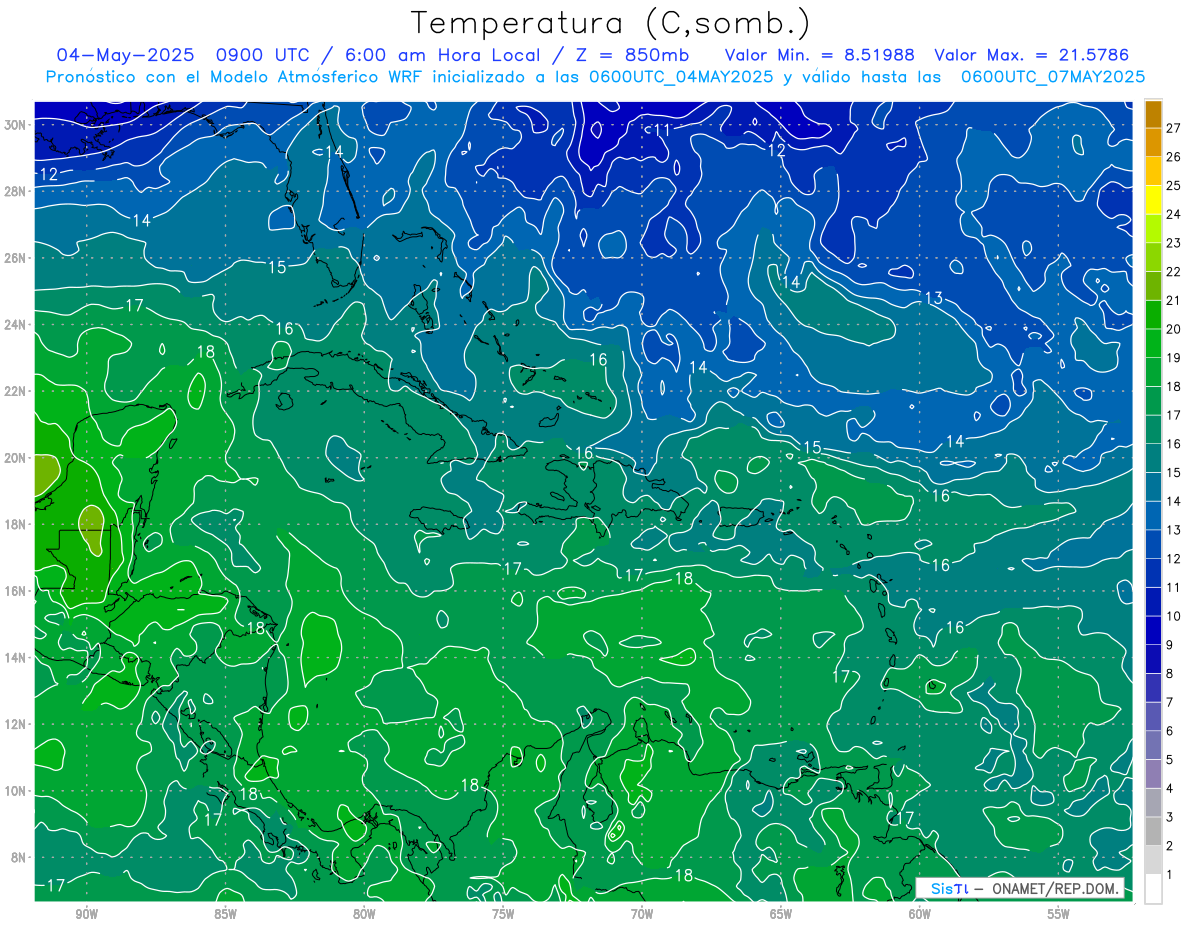Screen dimensions: 1200x927
Task: Click the colorbar label '1'
Action: tap(1169, 875)
